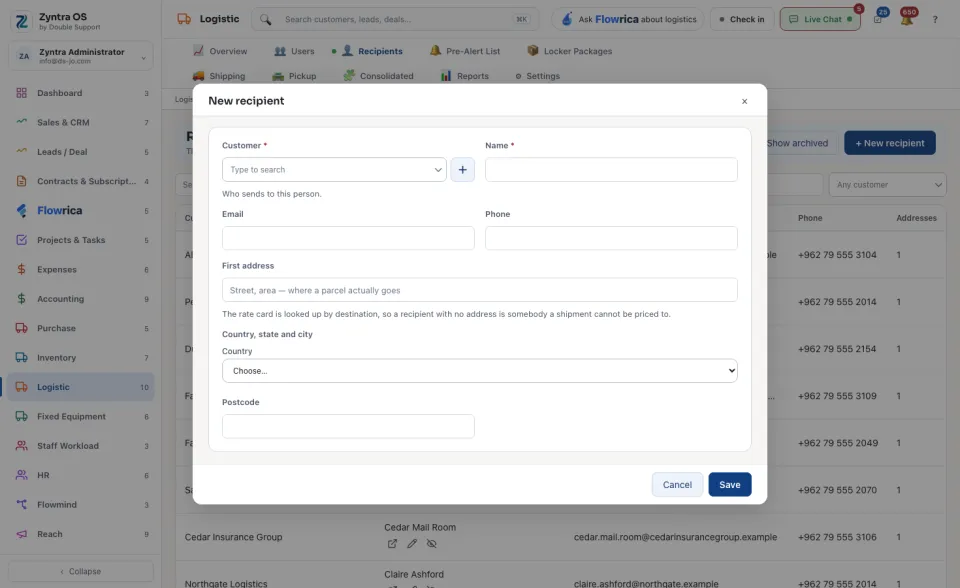Screen dimensions: 960x588
Task: Click phone number +962 79 555 2070
Action: (x=837, y=490)
